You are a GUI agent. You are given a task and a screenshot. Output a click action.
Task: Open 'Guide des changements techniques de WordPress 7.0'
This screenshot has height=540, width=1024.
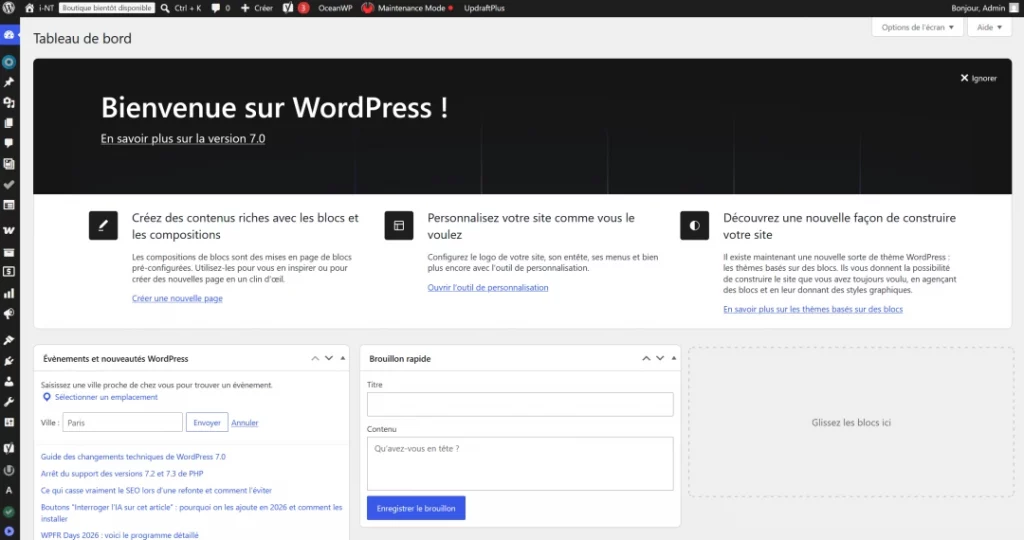(x=133, y=457)
